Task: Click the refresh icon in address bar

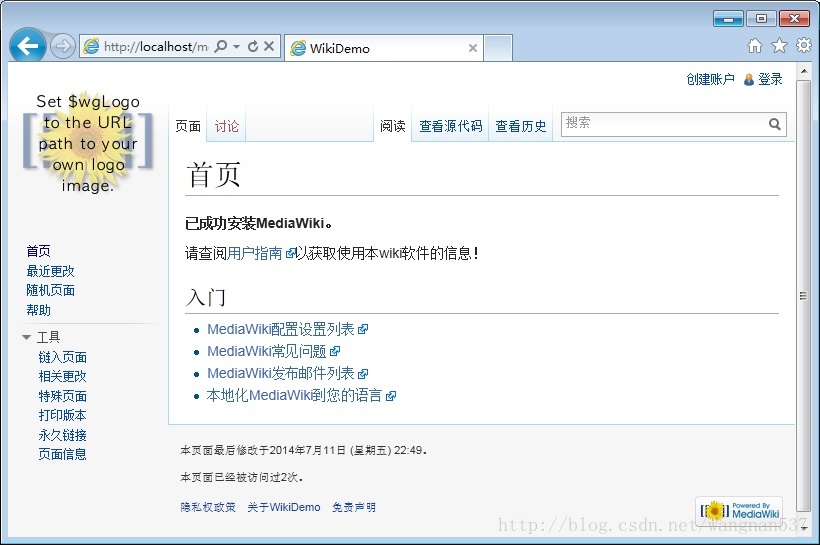Action: (x=253, y=47)
